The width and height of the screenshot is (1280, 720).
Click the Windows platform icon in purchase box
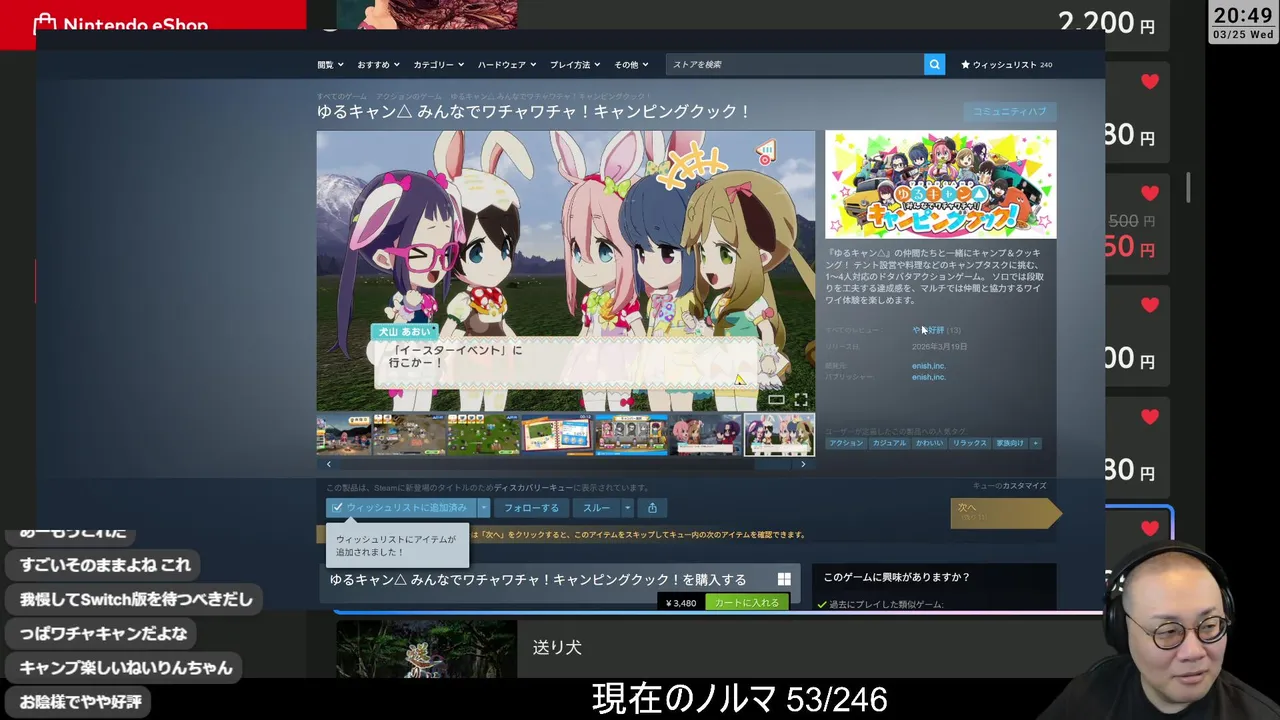784,579
